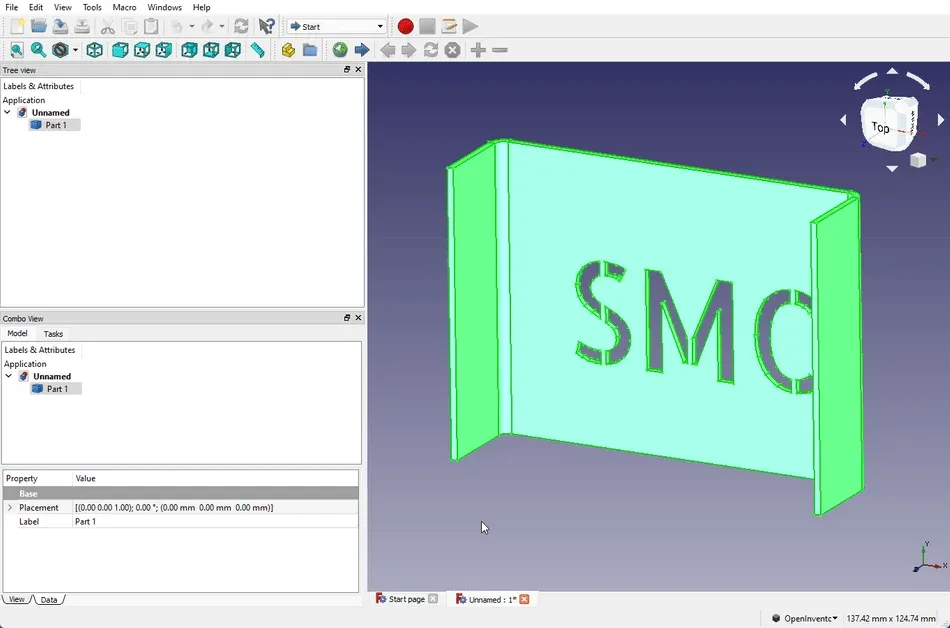The width and height of the screenshot is (950, 628).
Task: Switch to isometric view icon
Action: [x=95, y=50]
